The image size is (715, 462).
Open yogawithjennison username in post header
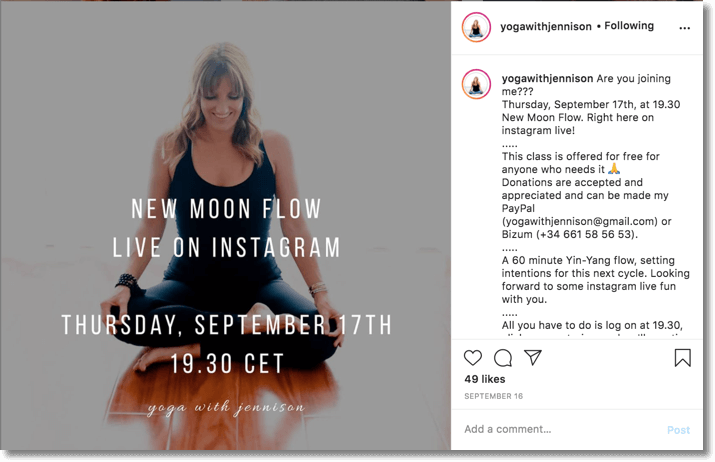click(x=546, y=26)
